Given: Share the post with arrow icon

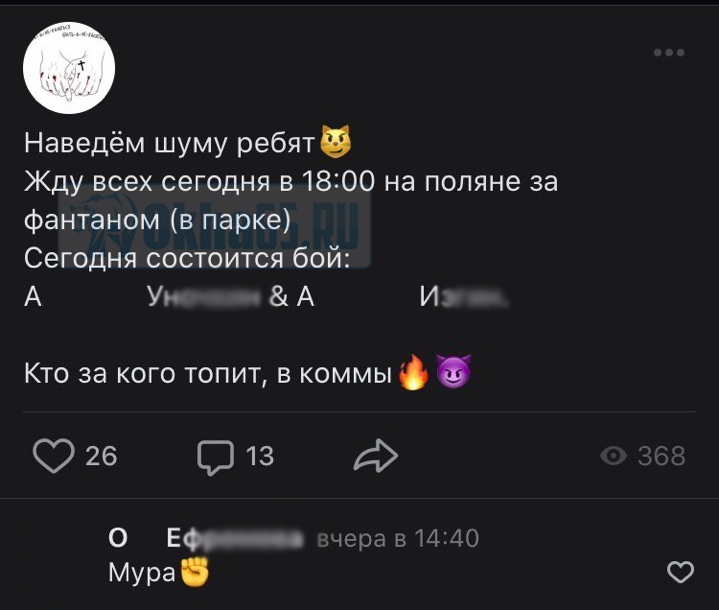Looking at the screenshot, I should (376, 455).
